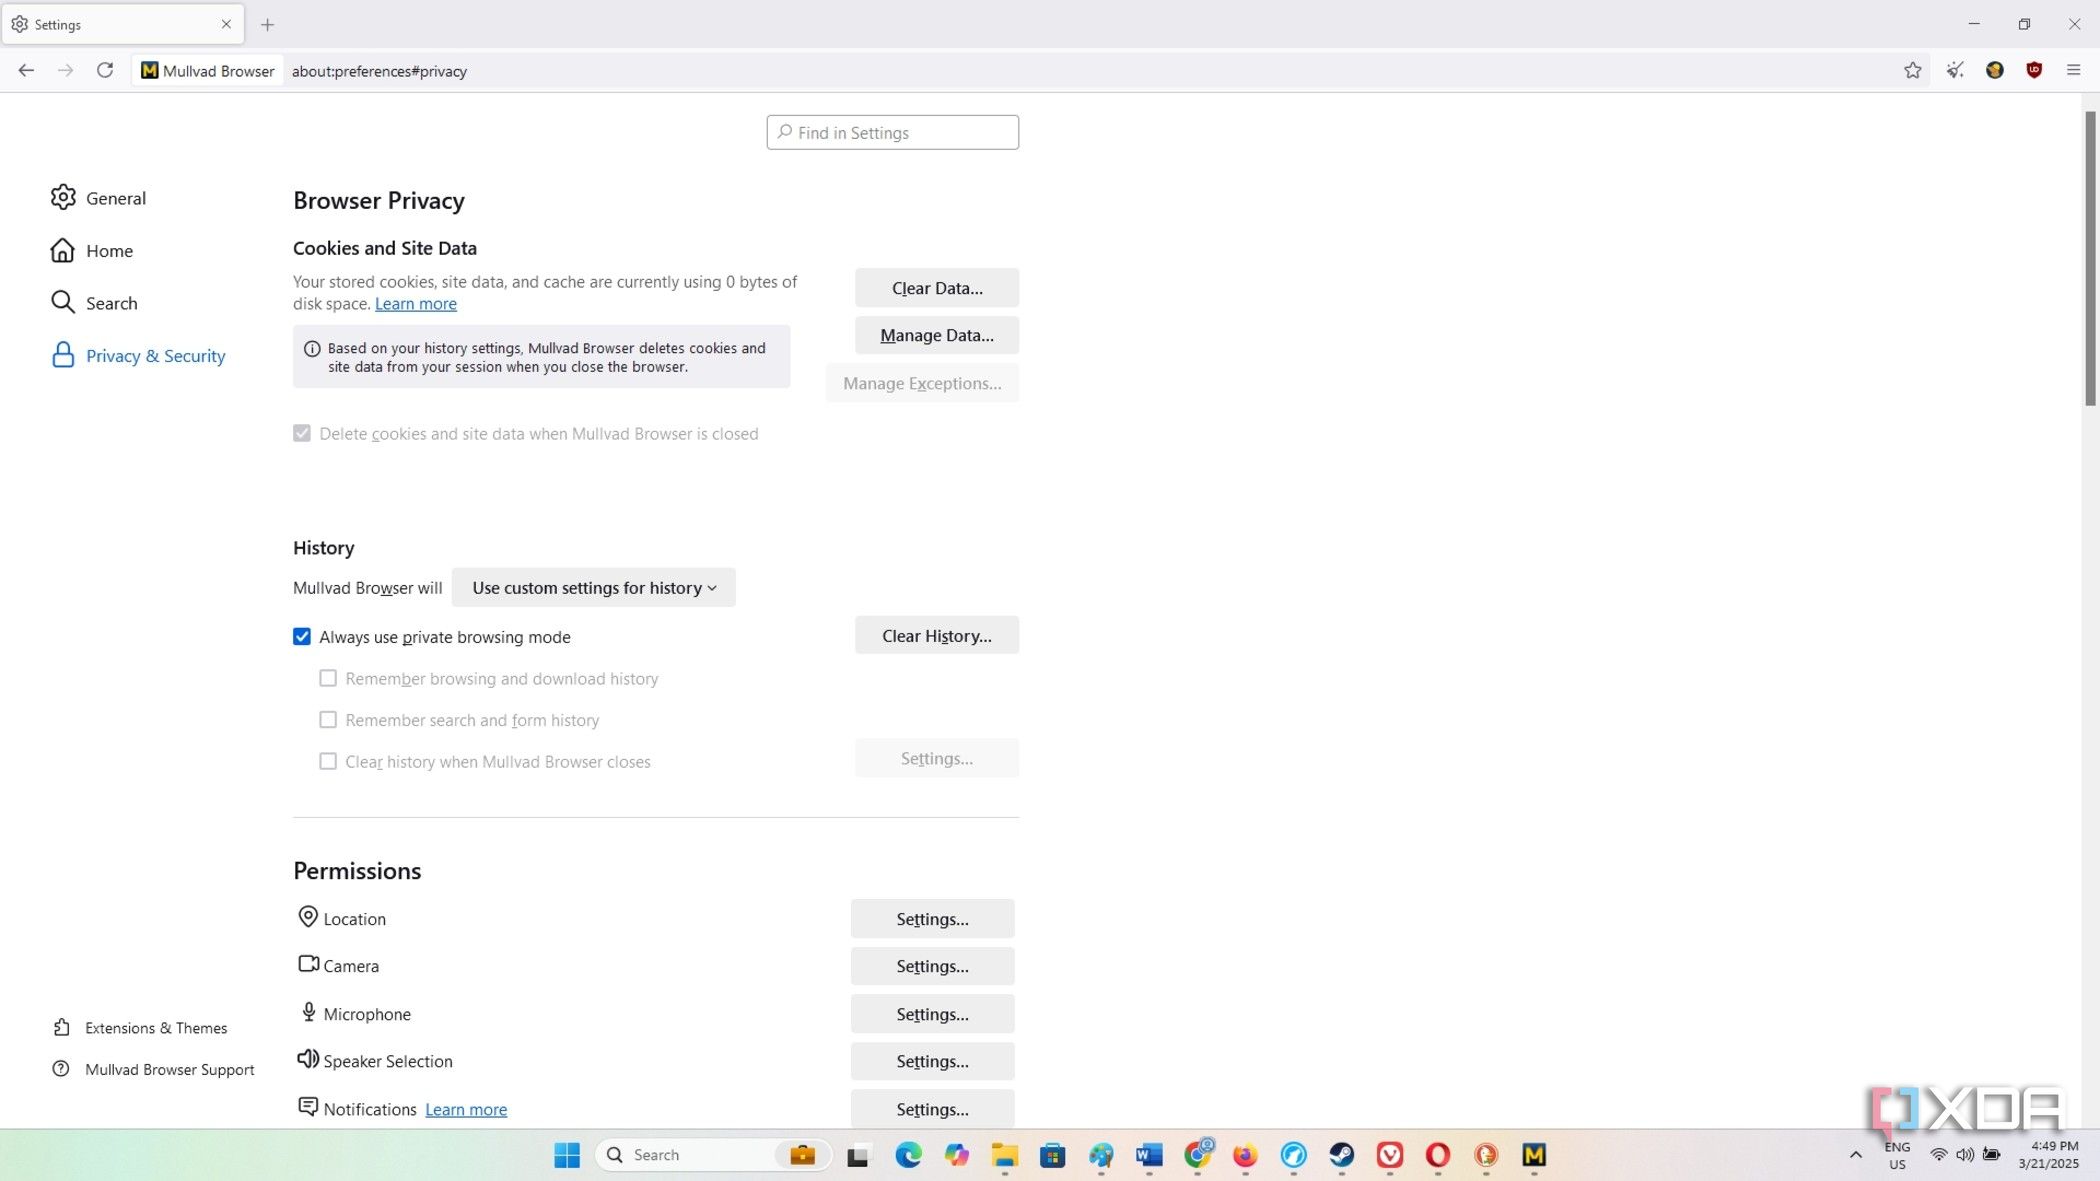Click the Clear Data button

point(937,288)
